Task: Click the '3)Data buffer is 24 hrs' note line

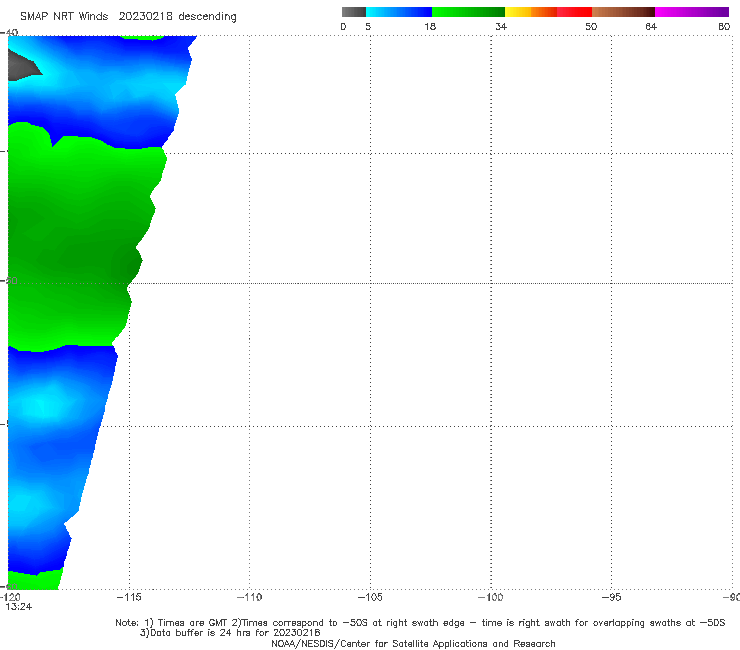Action: (x=230, y=633)
